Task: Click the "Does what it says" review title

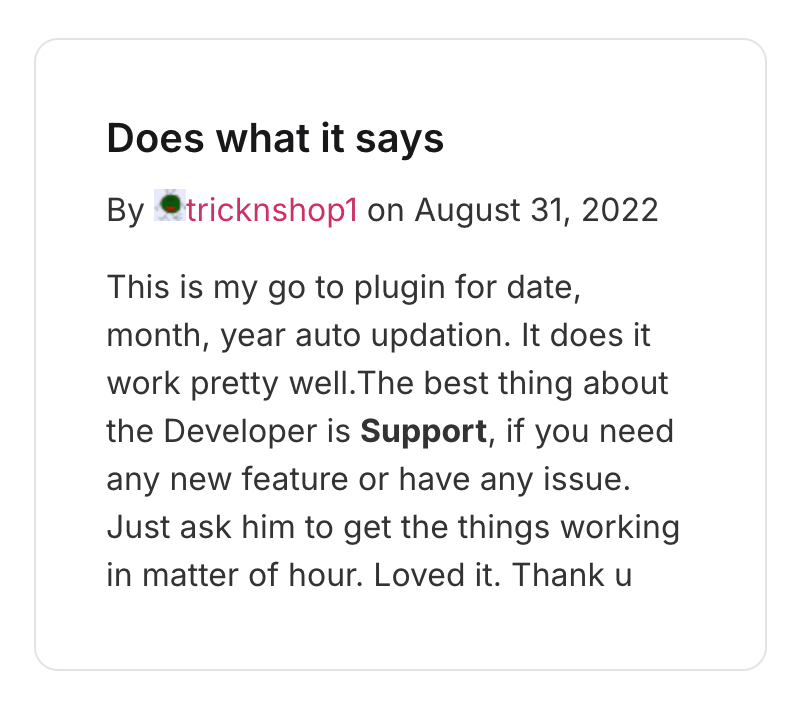Action: pos(275,139)
